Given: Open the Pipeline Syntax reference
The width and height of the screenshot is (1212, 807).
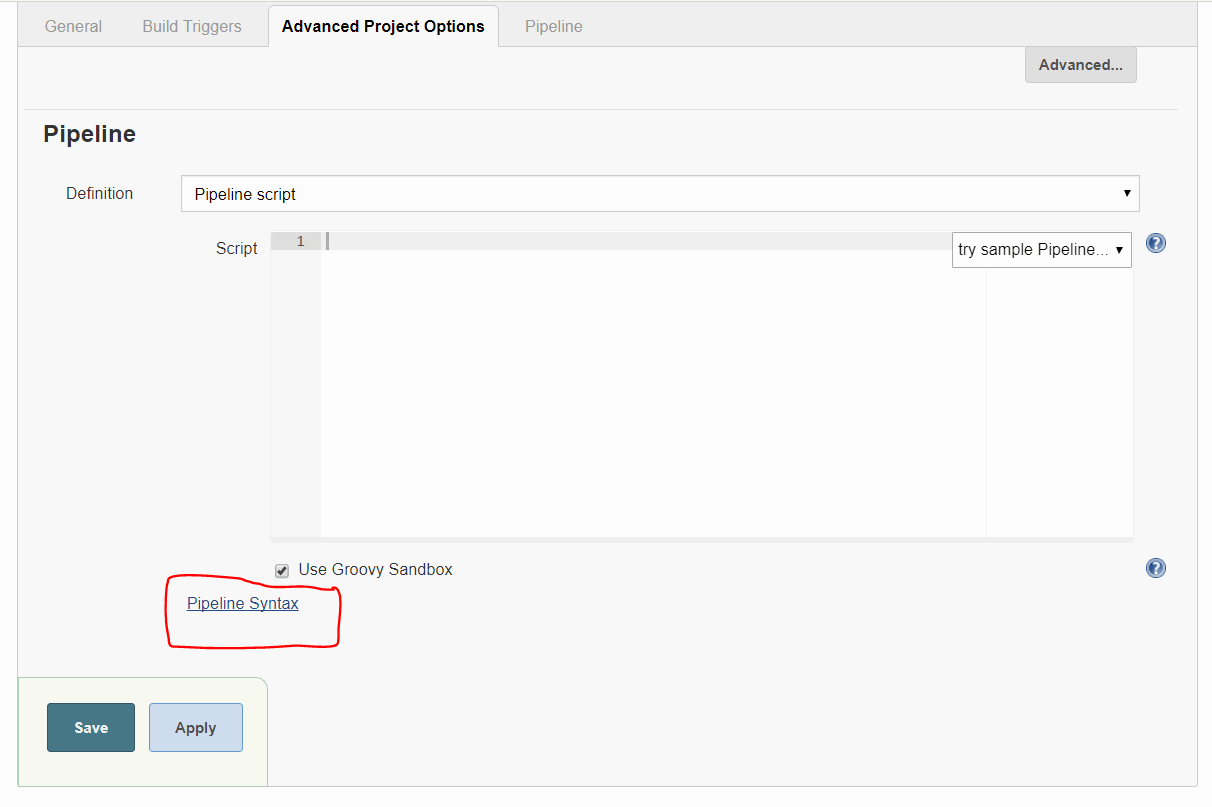Looking at the screenshot, I should coord(242,603).
